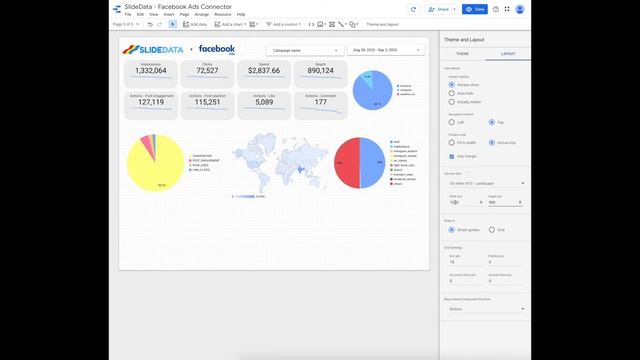640x360 pixels.
Task: Open the Report-level Component Position dropdown
Action: coord(486,309)
